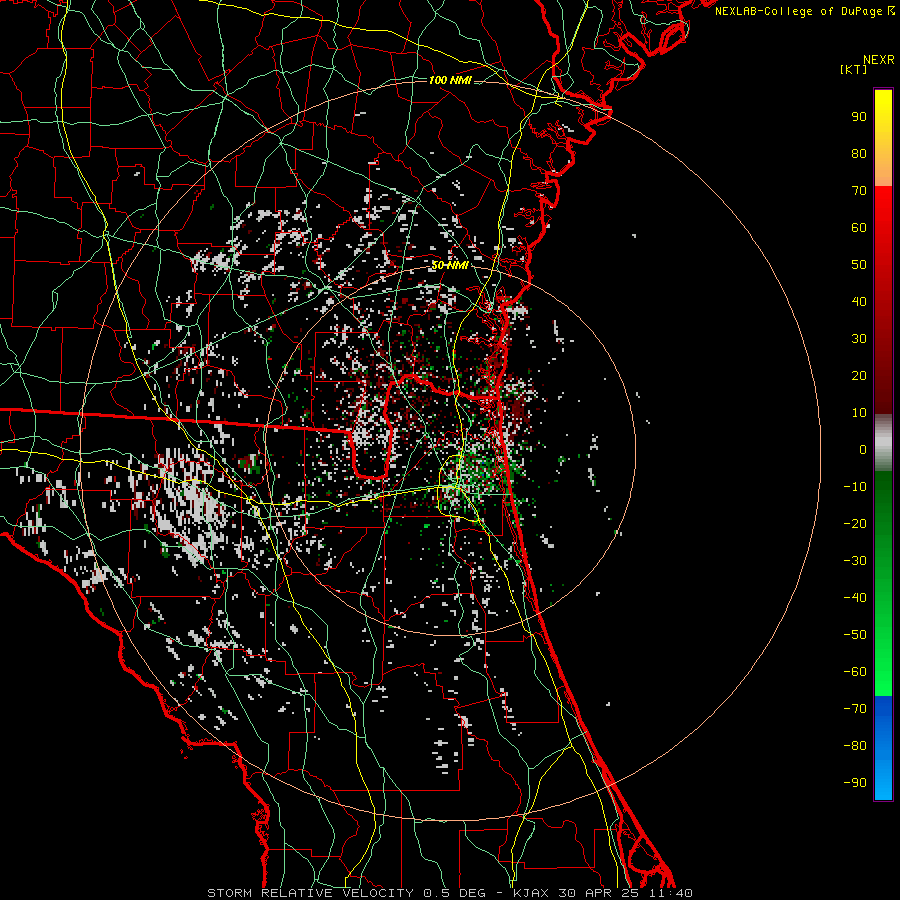Screen dimensions: 900x900
Task: Click the -40 value on the velocity scale
Action: pos(855,598)
